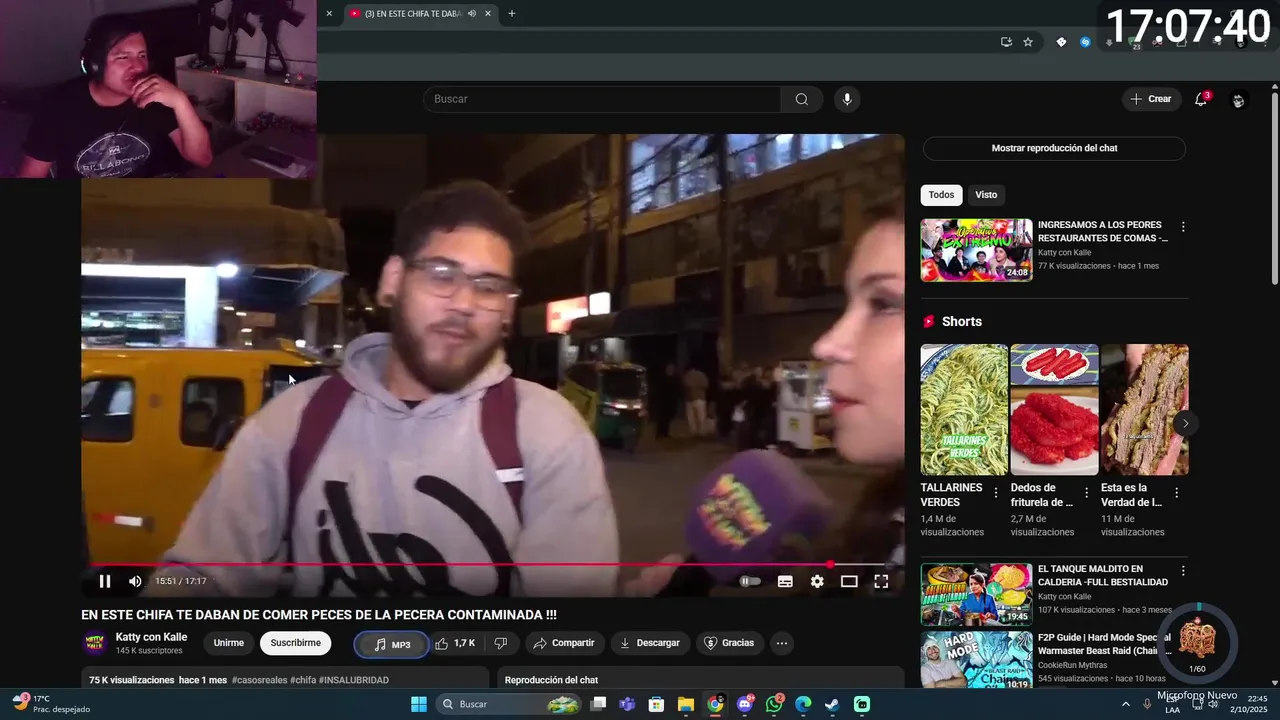Mute the tab via speaker icon

click(x=472, y=14)
